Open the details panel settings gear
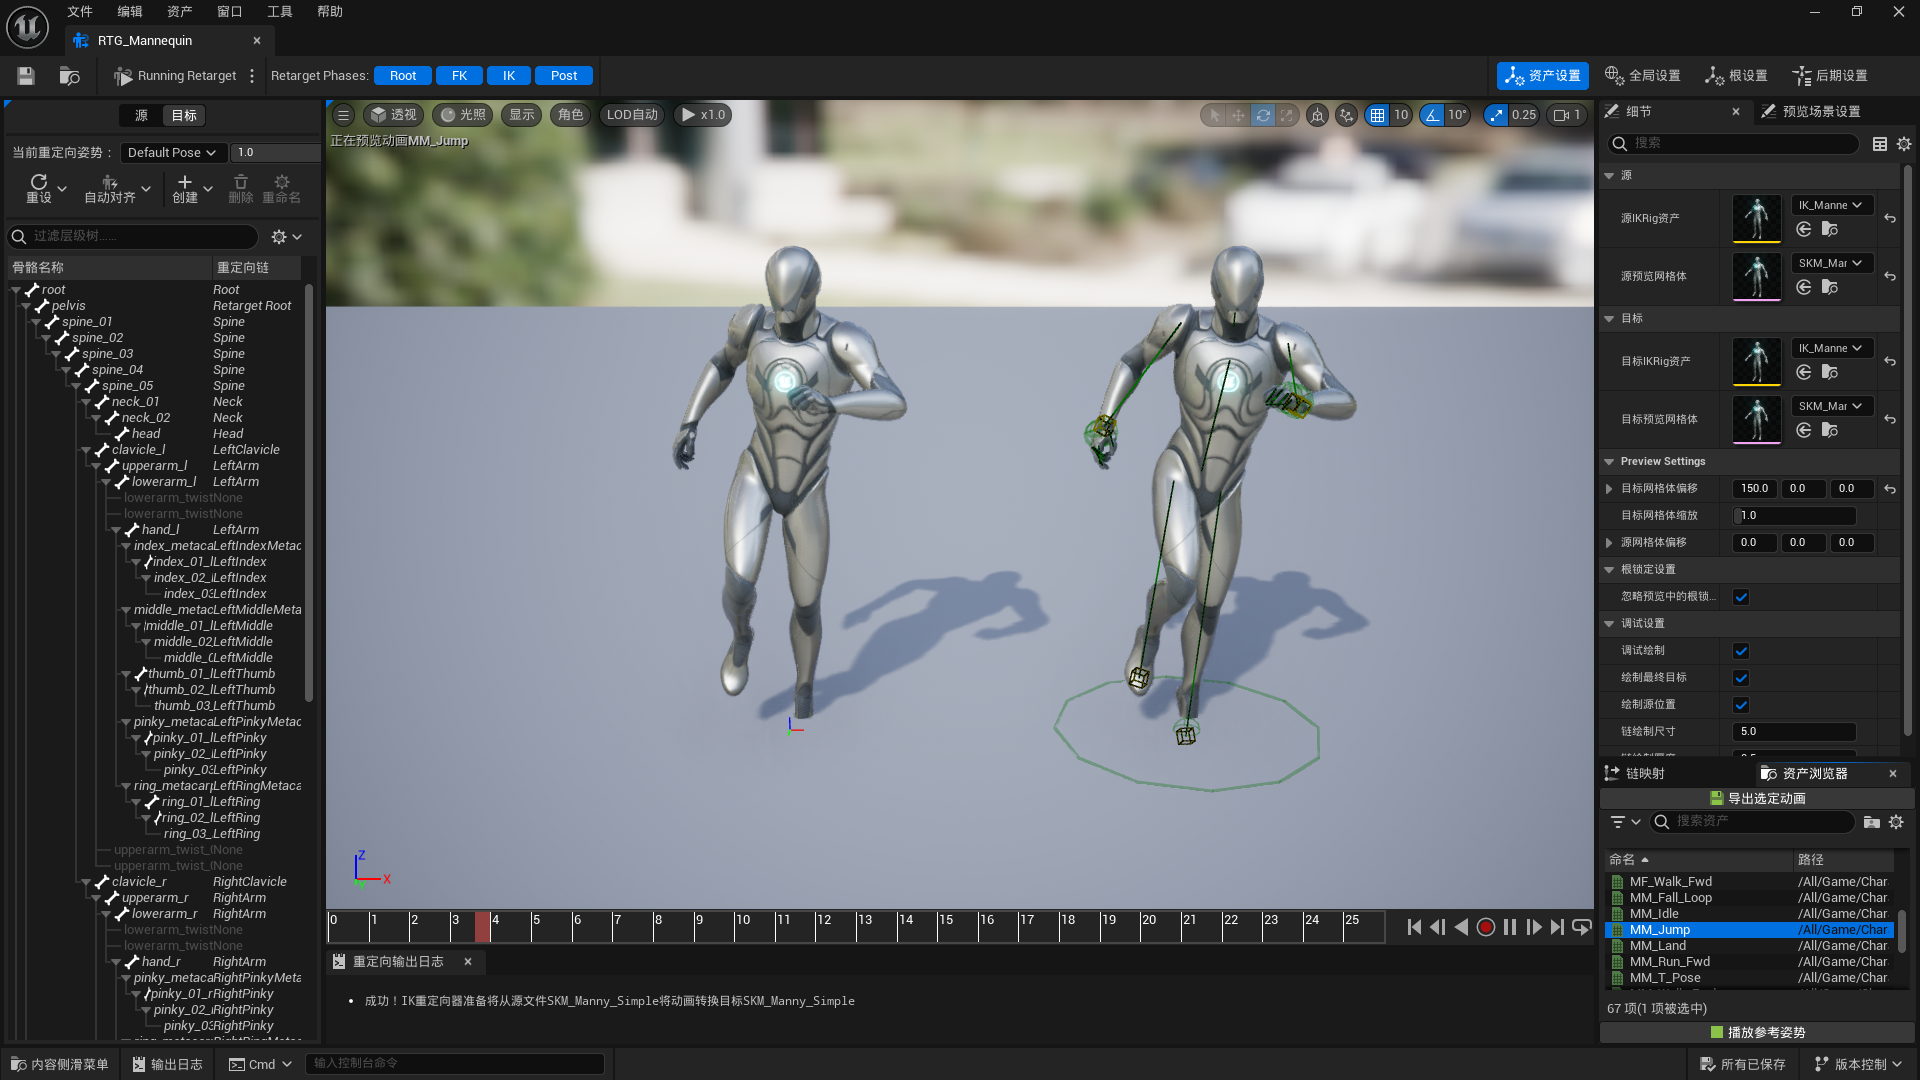The image size is (1920, 1080). click(1904, 144)
